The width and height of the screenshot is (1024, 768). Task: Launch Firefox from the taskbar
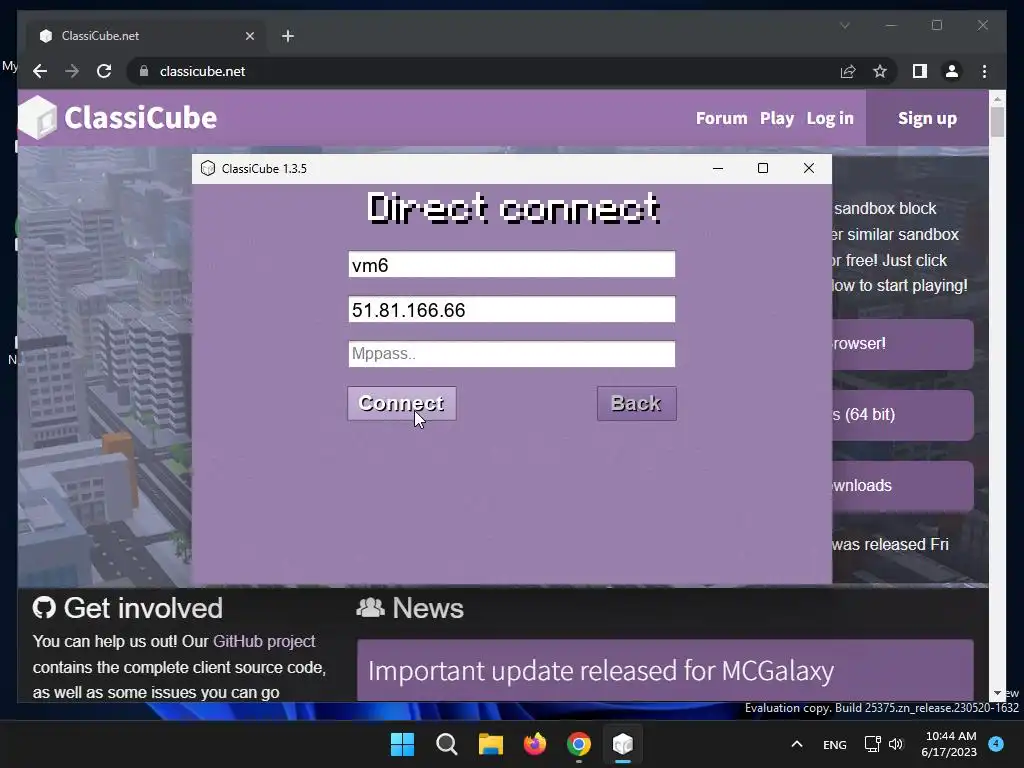pyautogui.click(x=535, y=744)
